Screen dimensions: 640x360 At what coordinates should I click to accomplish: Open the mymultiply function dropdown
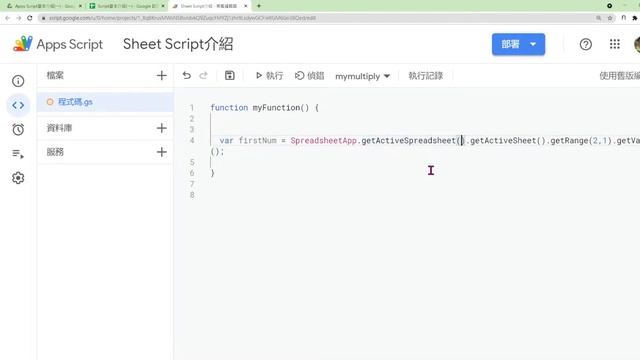(x=362, y=76)
